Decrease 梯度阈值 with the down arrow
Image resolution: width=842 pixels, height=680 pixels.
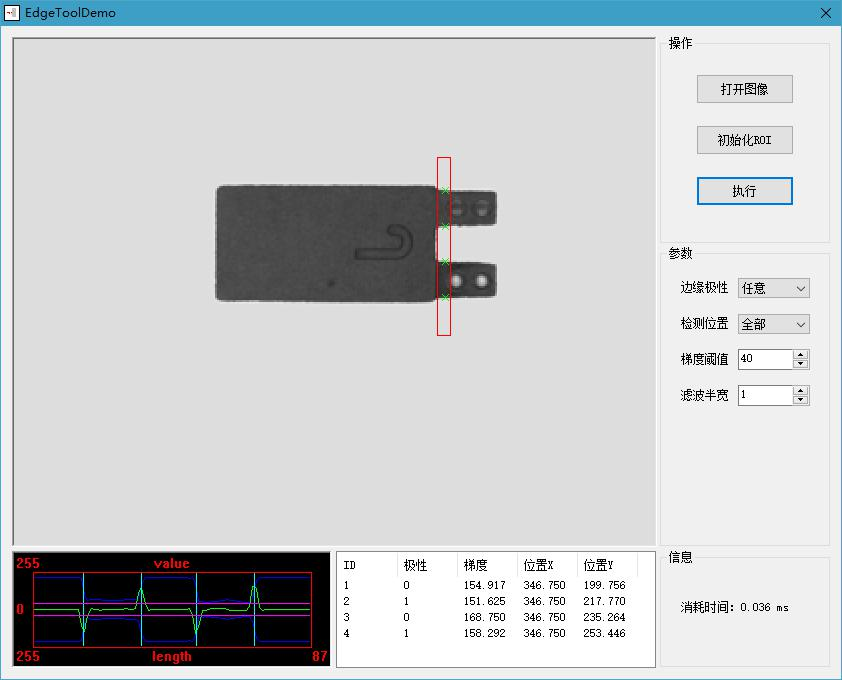click(800, 364)
